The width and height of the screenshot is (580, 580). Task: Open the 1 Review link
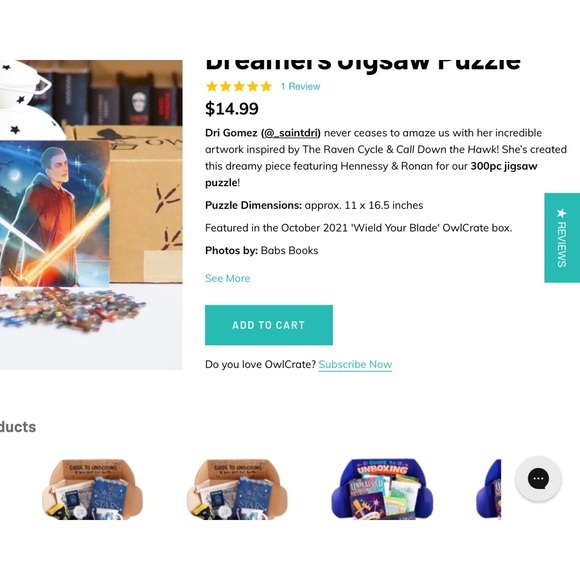tap(300, 86)
